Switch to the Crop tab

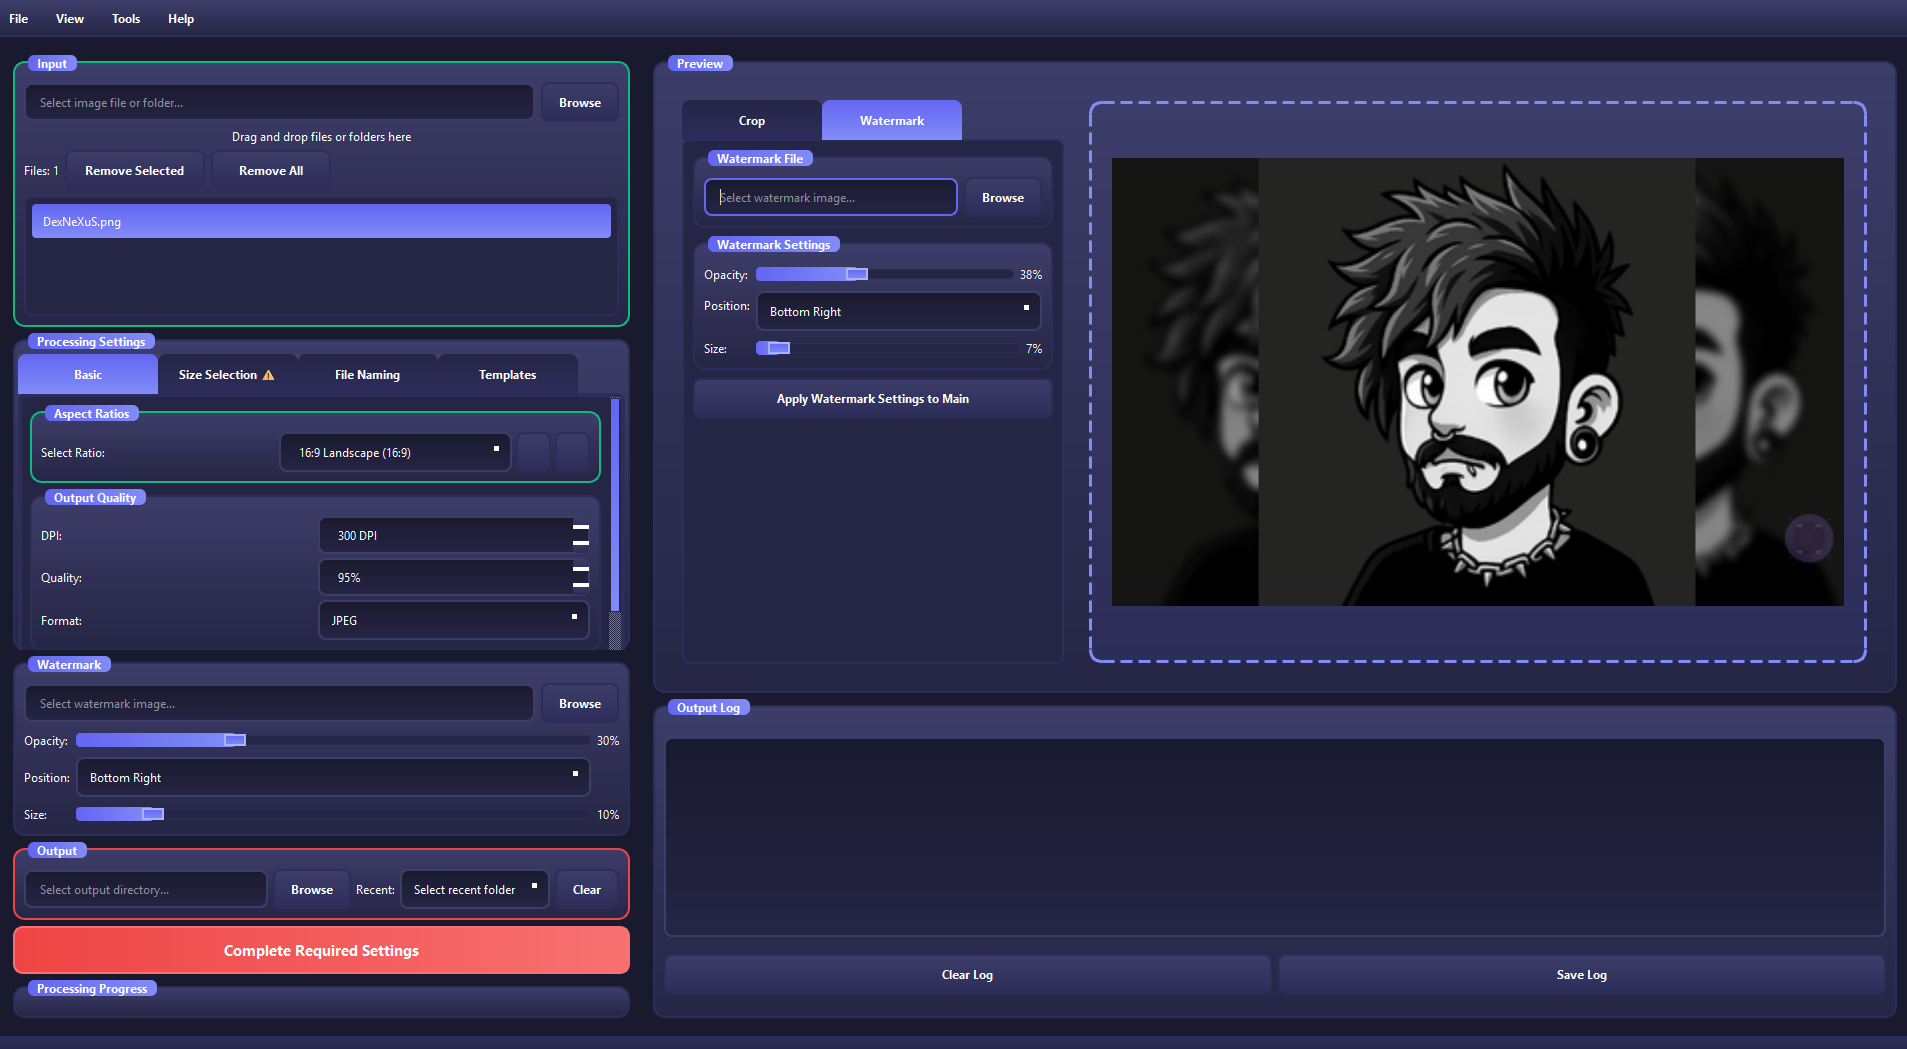(751, 120)
